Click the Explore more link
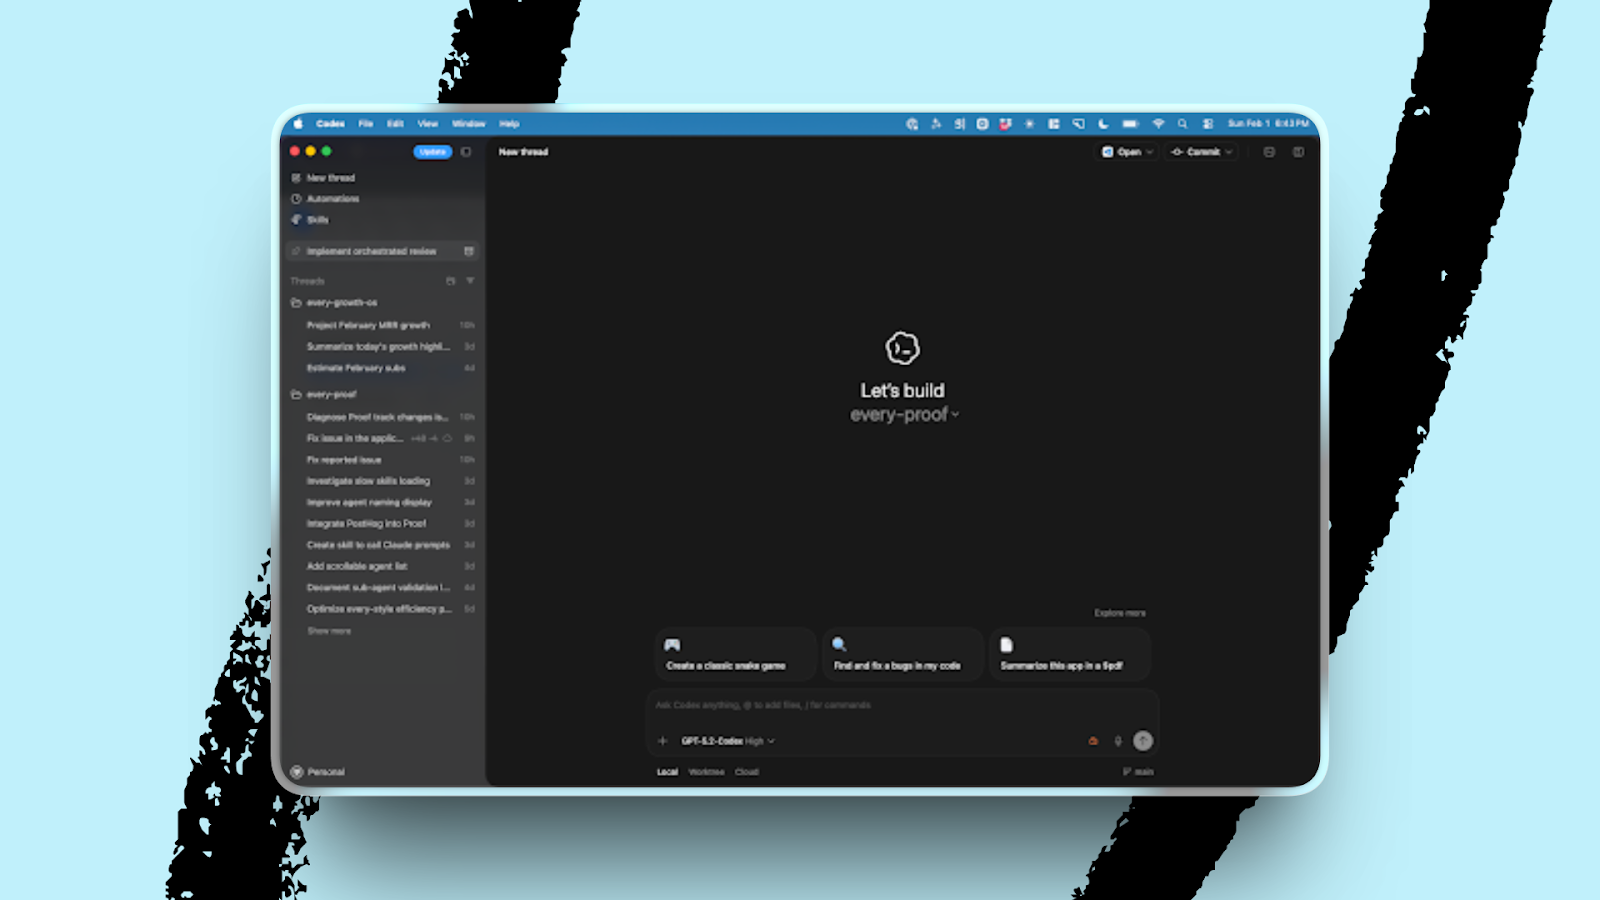 [1119, 613]
